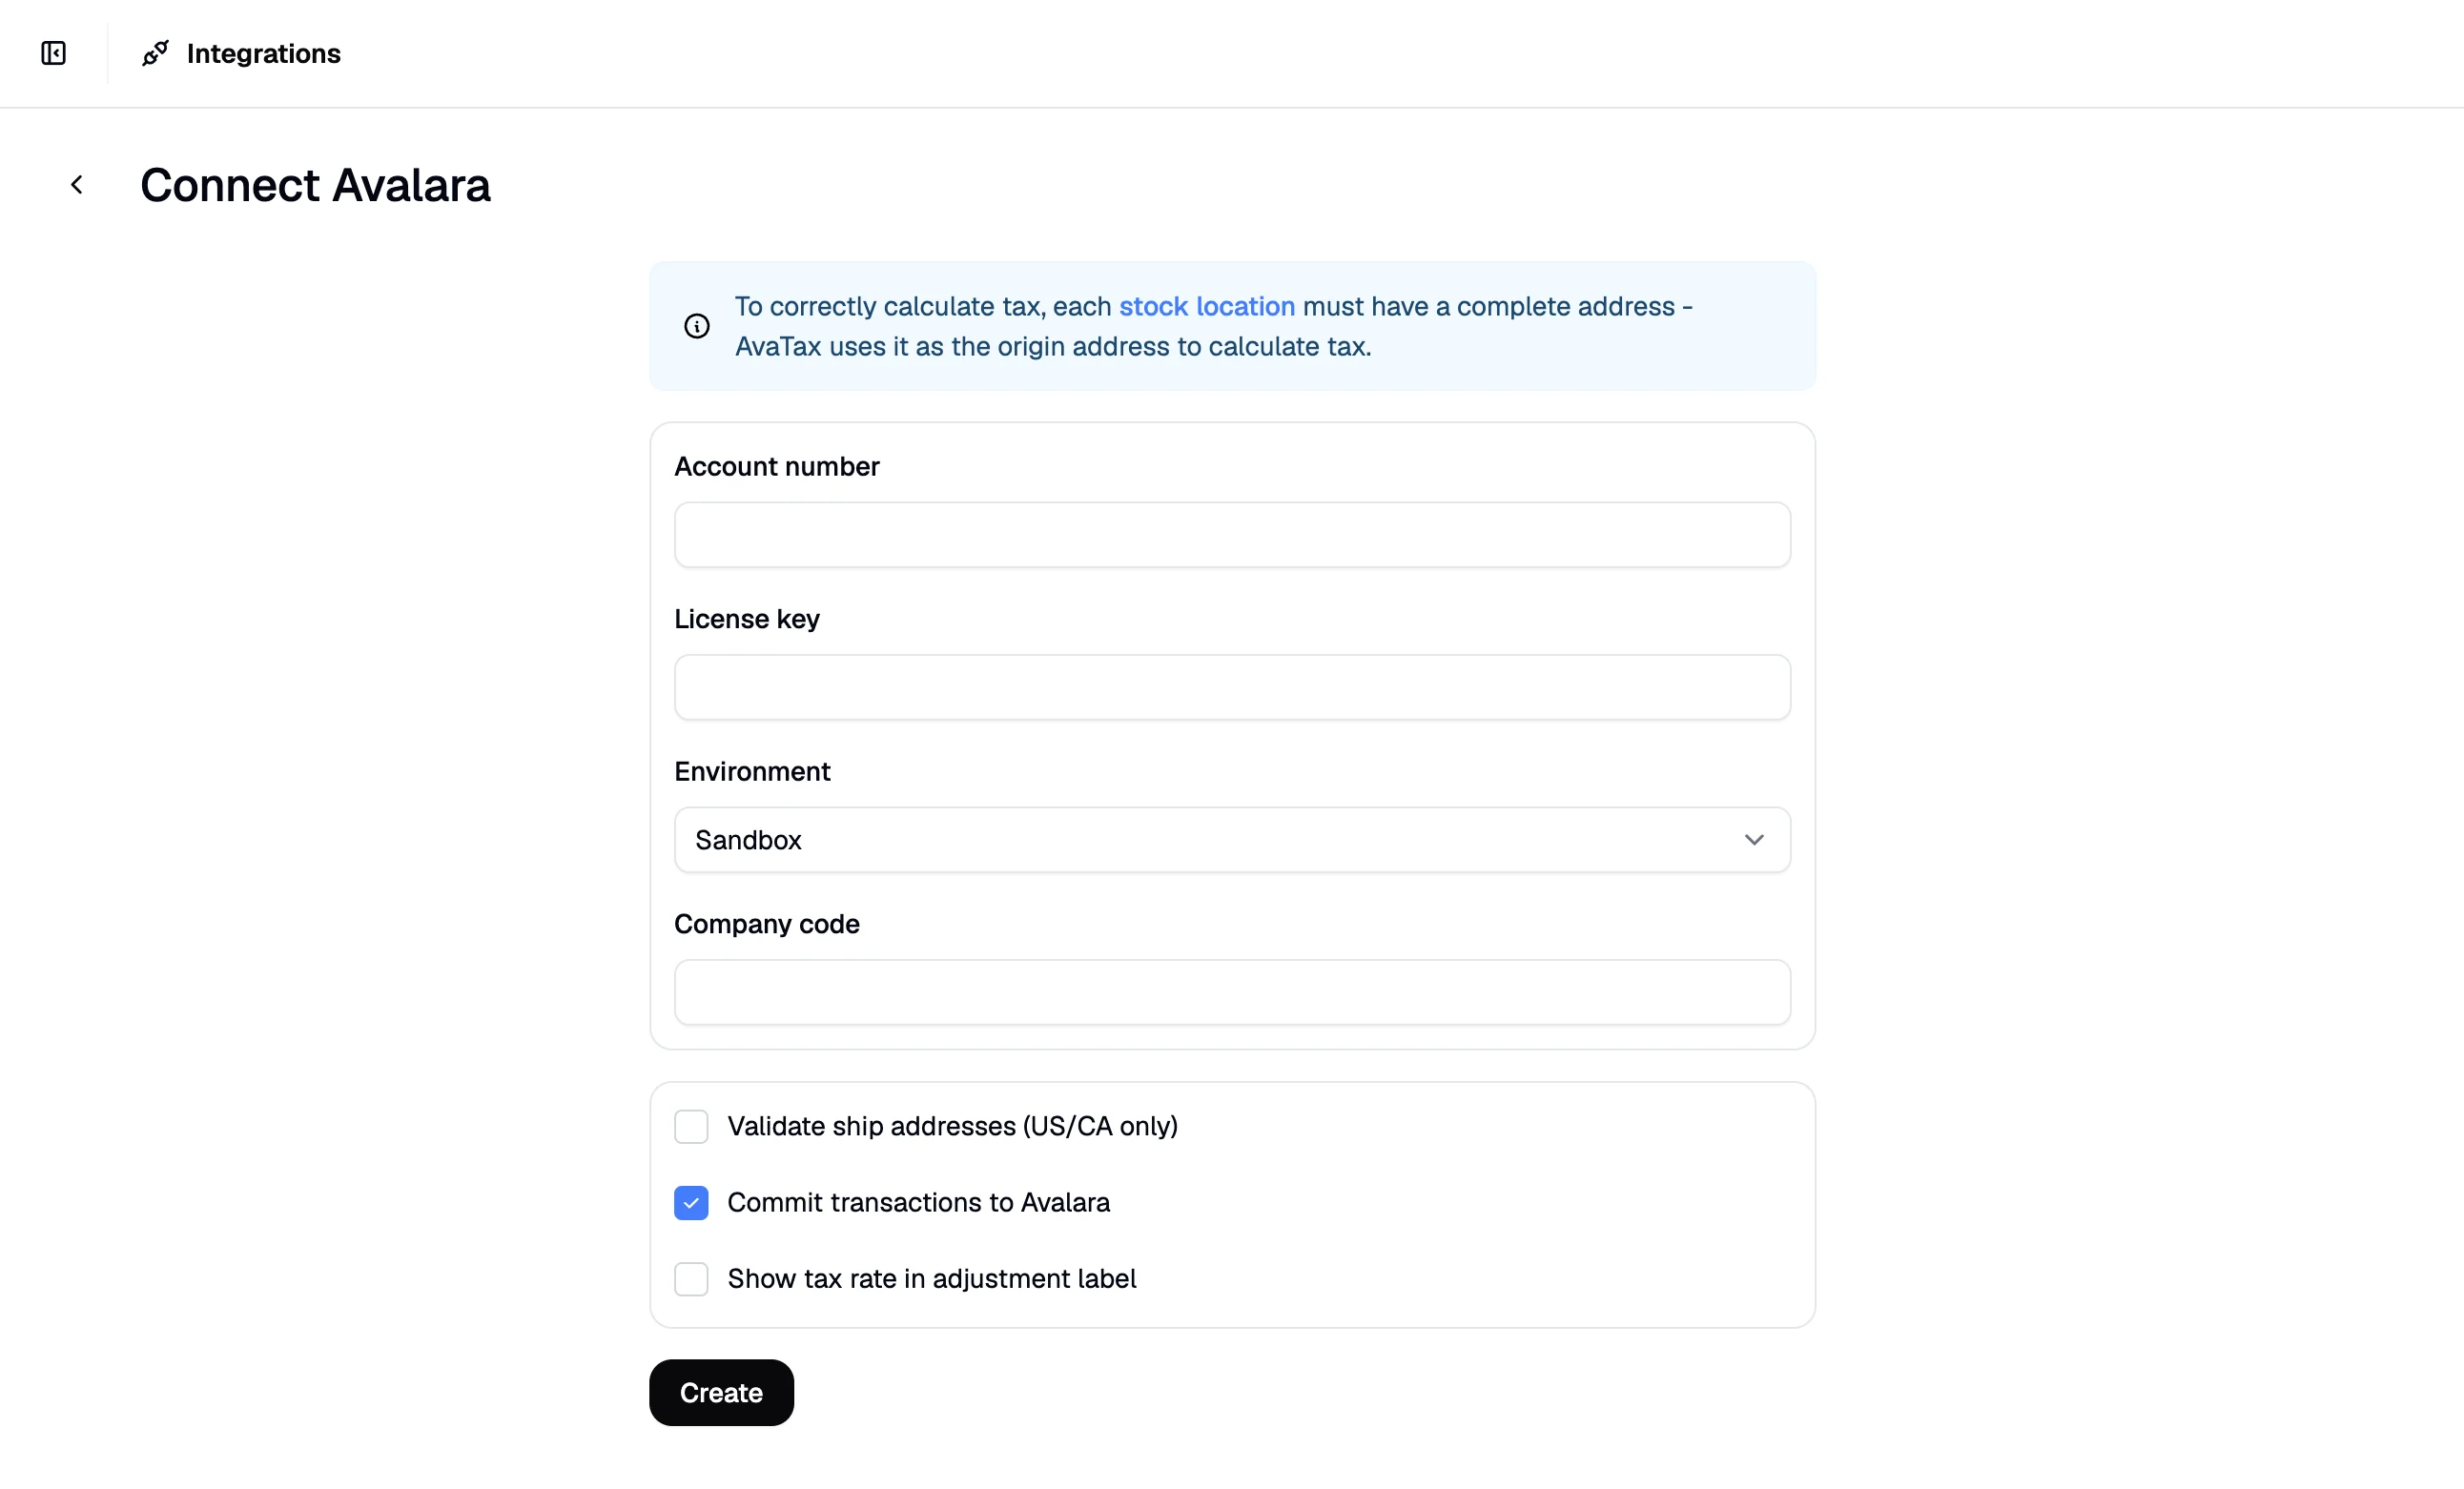
Task: Enable Show tax rate in adjustment label
Action: tap(691, 1278)
